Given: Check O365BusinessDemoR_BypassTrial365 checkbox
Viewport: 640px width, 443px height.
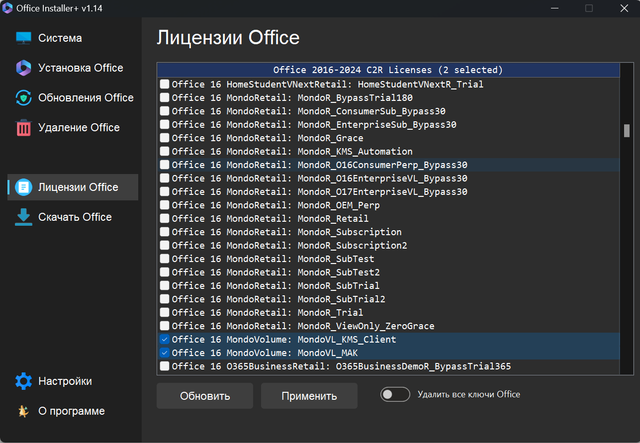Looking at the screenshot, I should (x=164, y=366).
